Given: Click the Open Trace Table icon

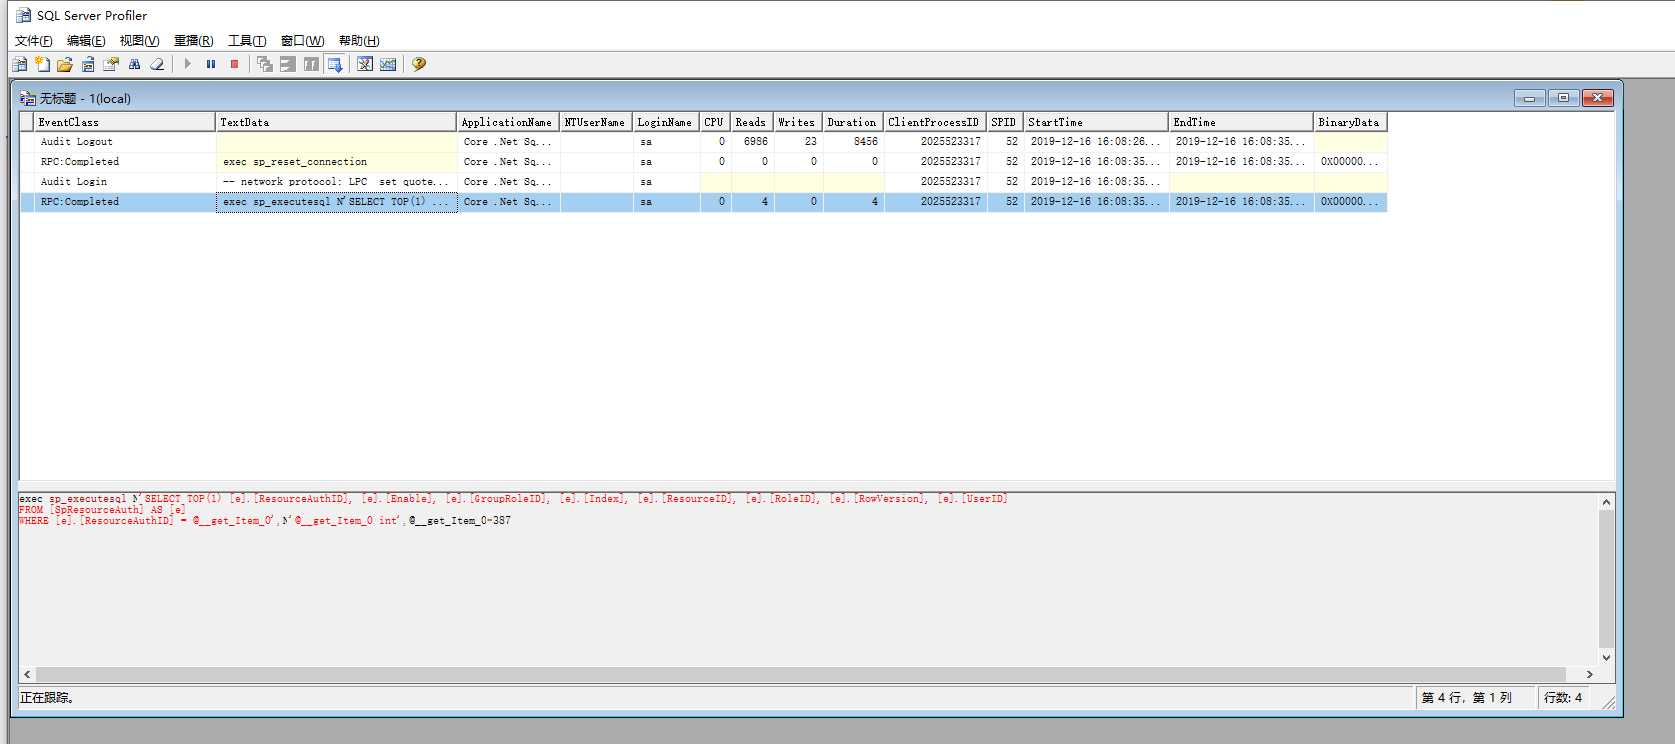Looking at the screenshot, I should point(88,64).
